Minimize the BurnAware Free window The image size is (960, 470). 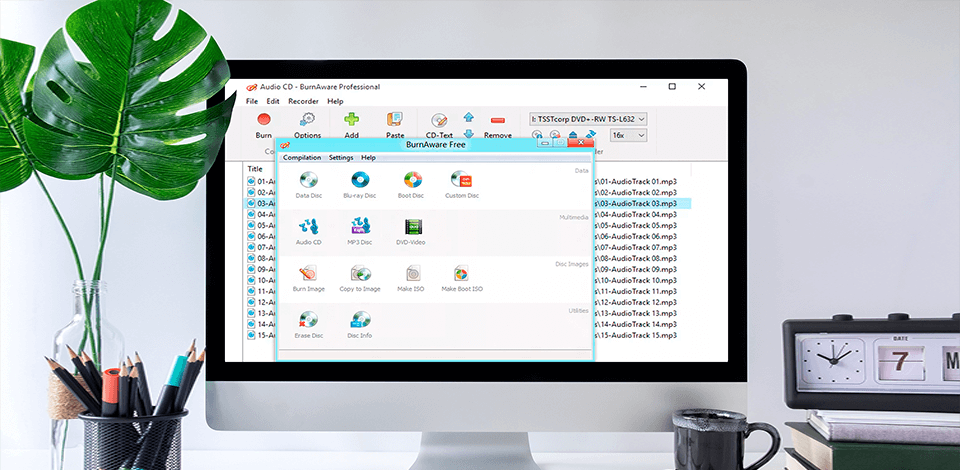tap(545, 143)
